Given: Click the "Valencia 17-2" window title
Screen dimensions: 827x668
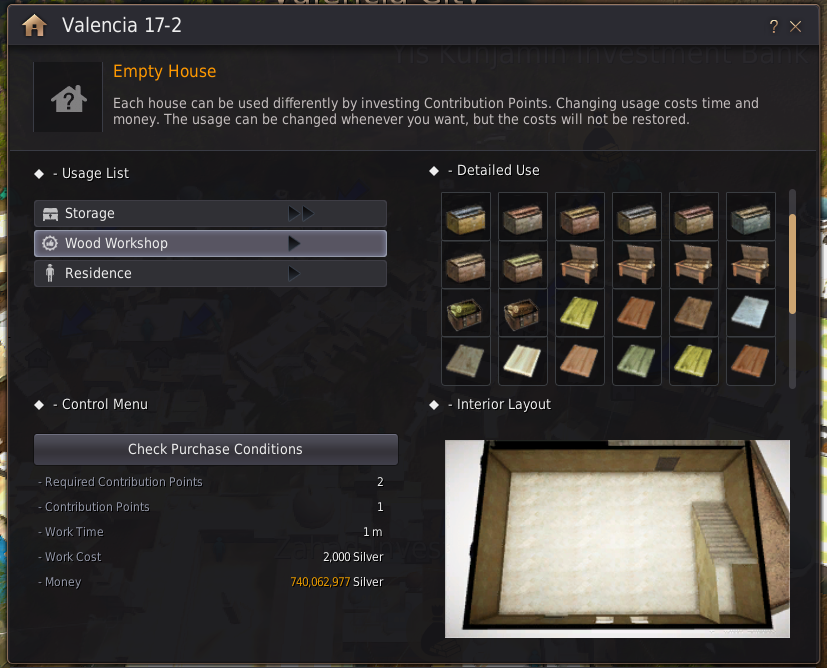Looking at the screenshot, I should 122,25.
